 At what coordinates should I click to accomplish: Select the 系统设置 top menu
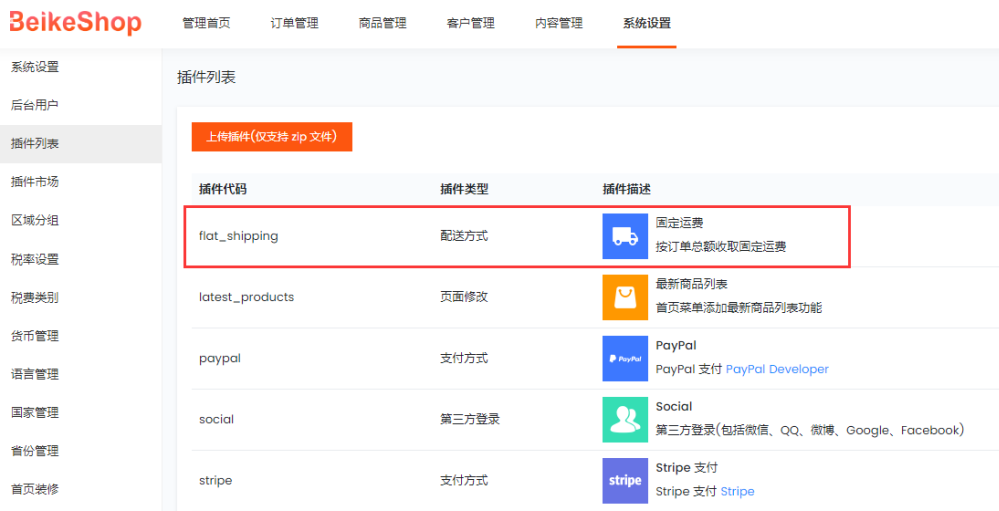[647, 24]
